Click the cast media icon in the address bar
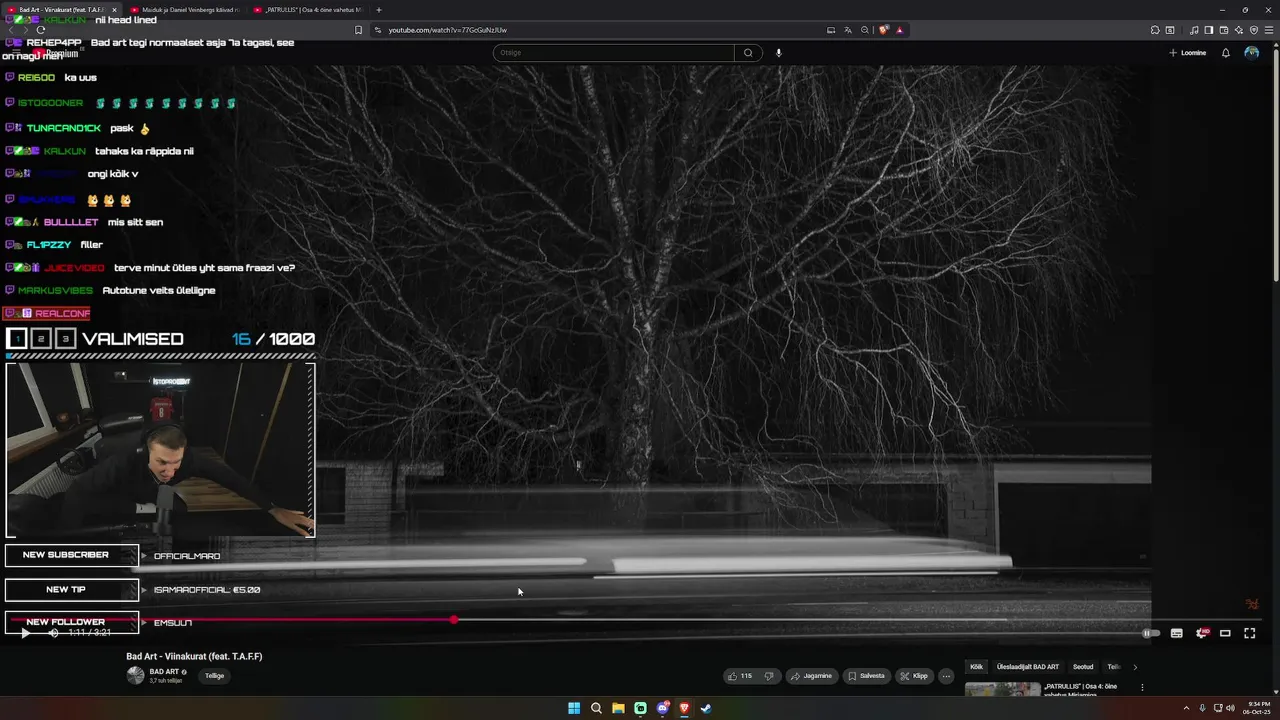Screen dimensions: 1280x720 pos(831,30)
